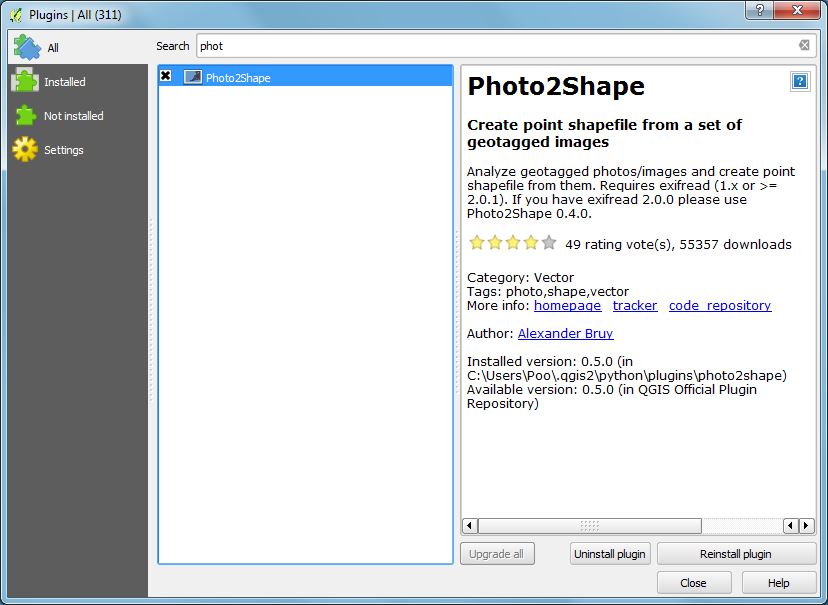Click the second rating star
Viewport: 828px width, 605px height.
click(495, 242)
